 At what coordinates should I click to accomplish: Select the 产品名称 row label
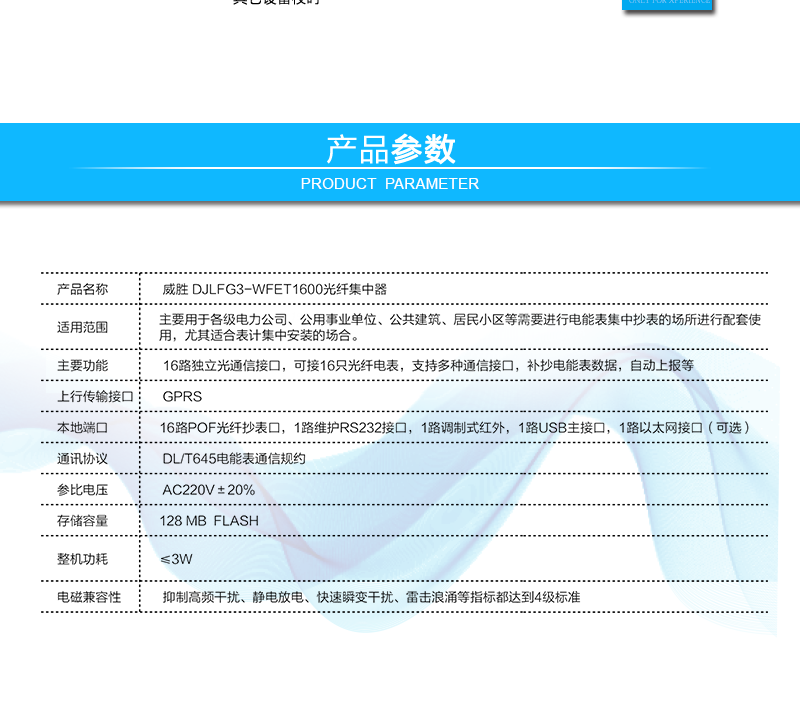[83, 289]
